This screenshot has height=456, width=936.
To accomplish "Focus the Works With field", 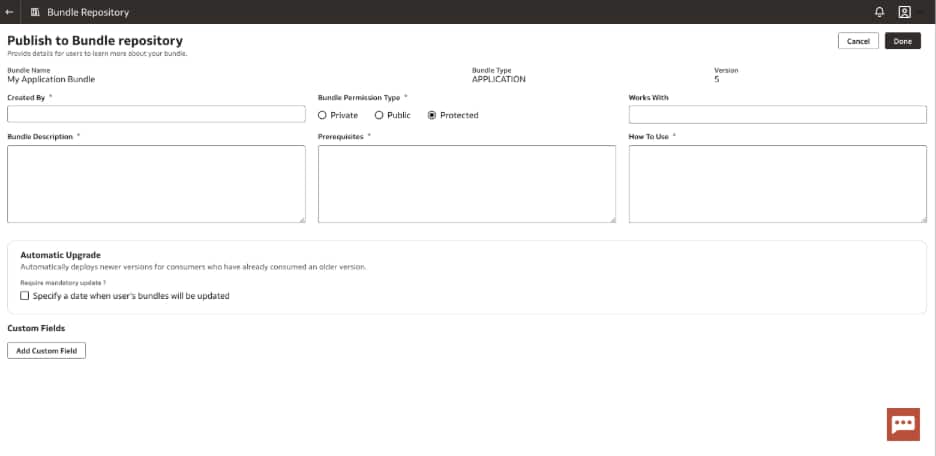I will point(778,115).
